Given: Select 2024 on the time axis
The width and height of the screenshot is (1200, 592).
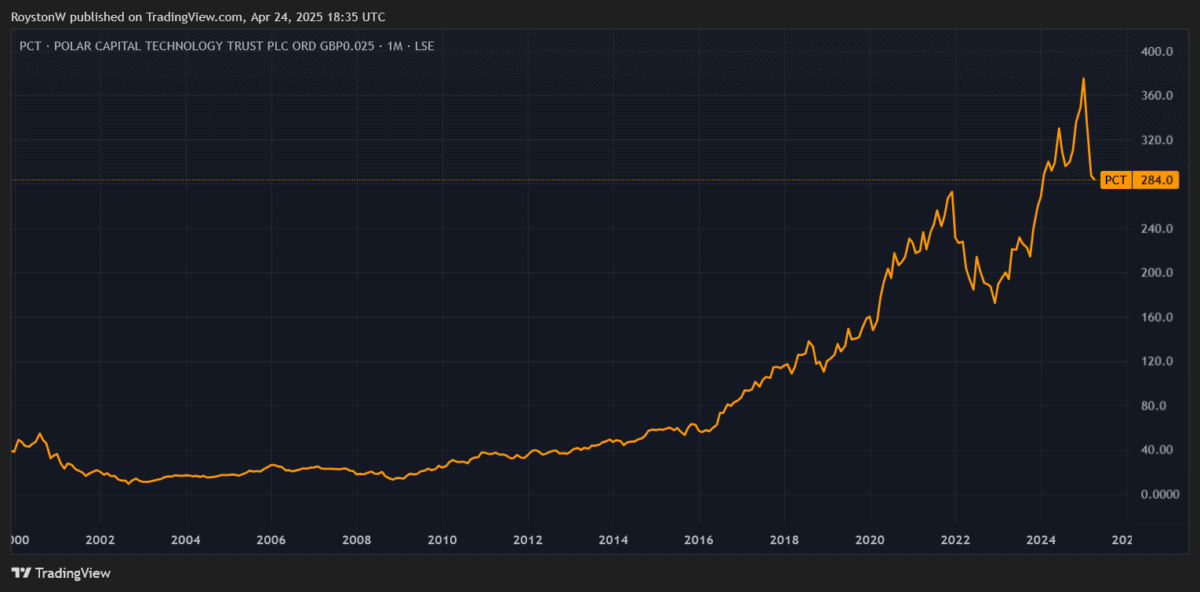Looking at the screenshot, I should pyautogui.click(x=1041, y=540).
